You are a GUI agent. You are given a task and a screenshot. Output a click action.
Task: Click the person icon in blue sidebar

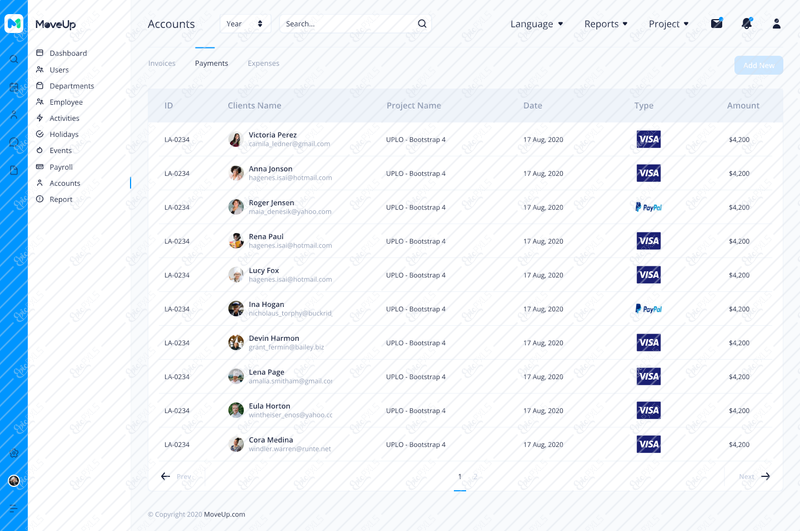point(14,115)
